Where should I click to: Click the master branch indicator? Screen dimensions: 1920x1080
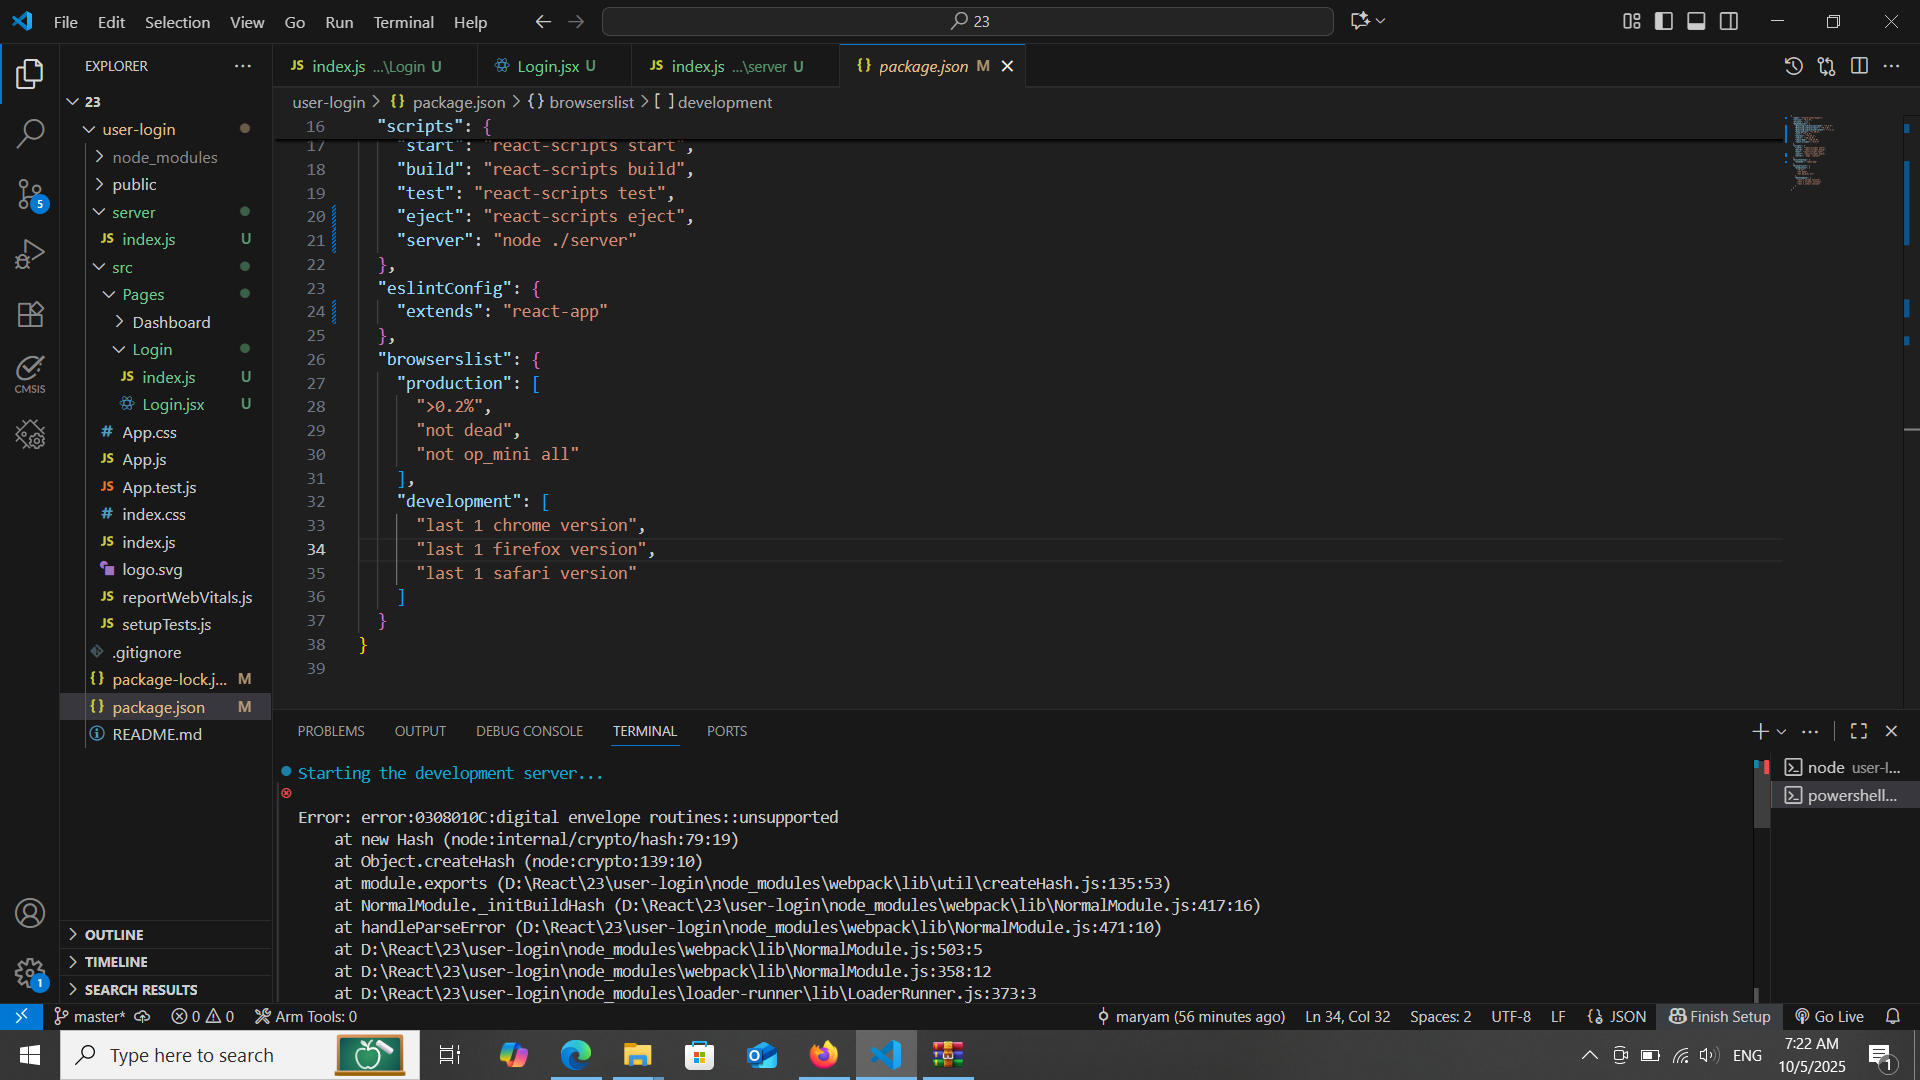[x=90, y=1016]
